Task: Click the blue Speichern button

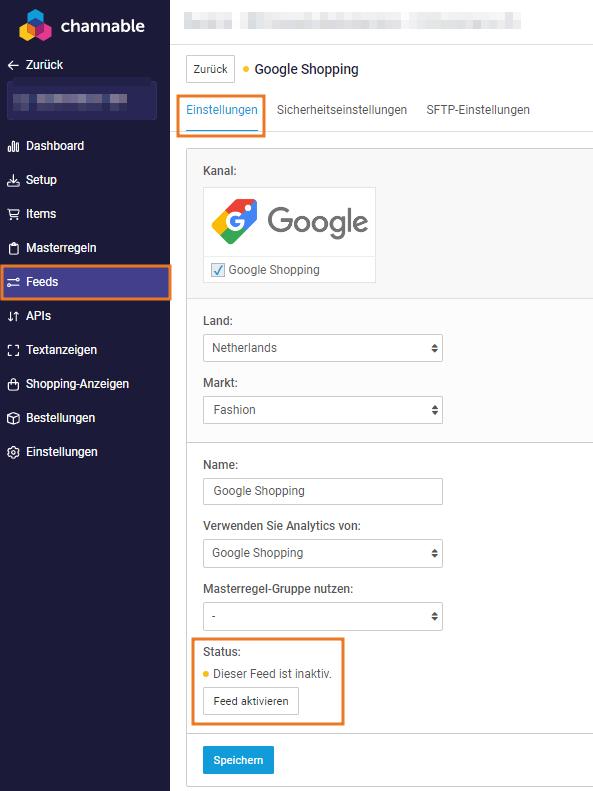Action: point(239,760)
